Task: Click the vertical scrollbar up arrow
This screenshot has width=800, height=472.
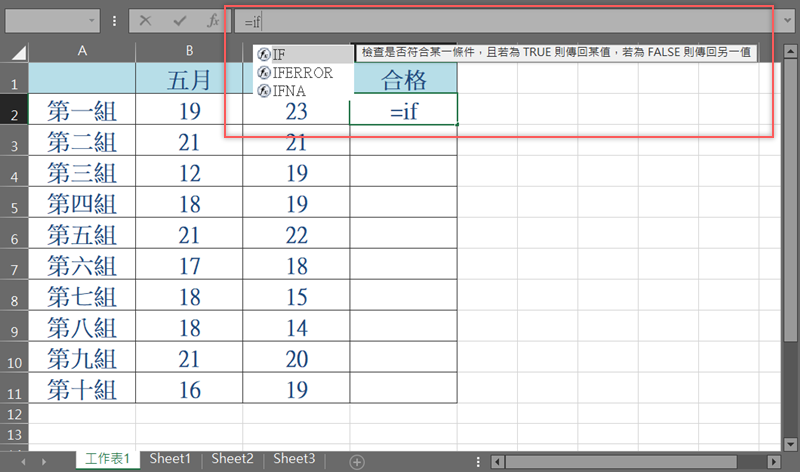Action: 790,51
